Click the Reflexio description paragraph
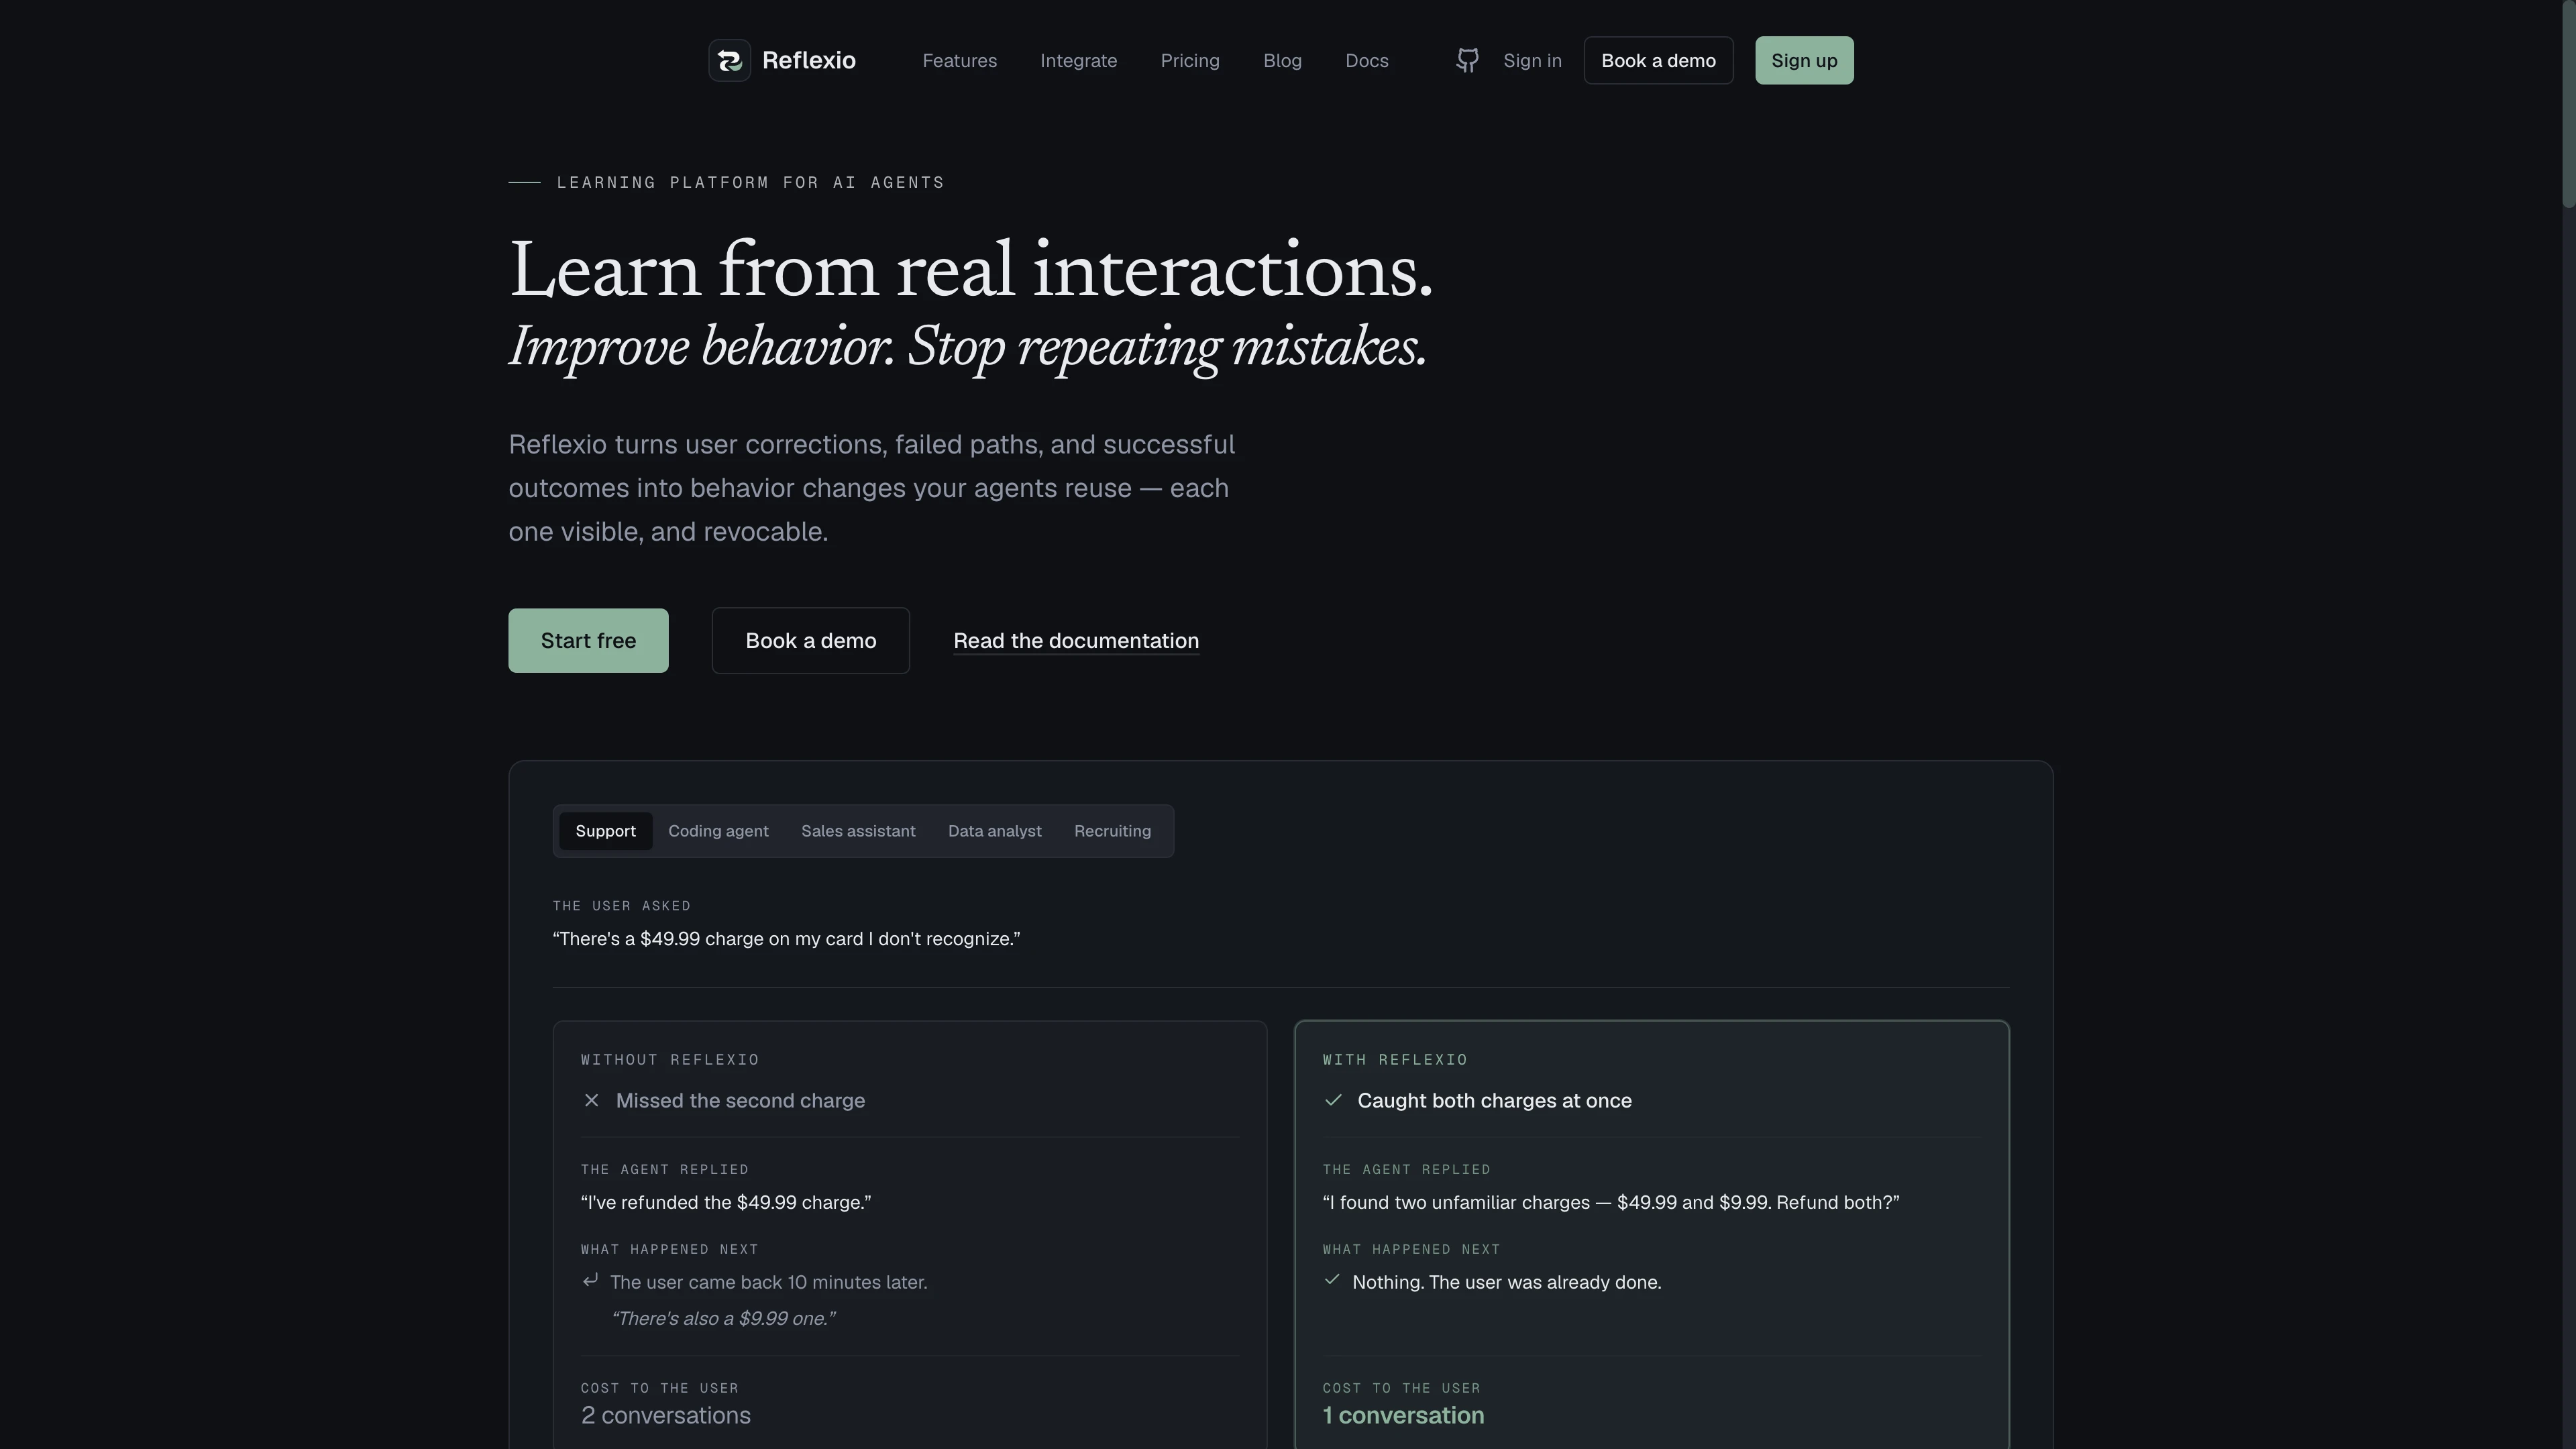 point(872,488)
